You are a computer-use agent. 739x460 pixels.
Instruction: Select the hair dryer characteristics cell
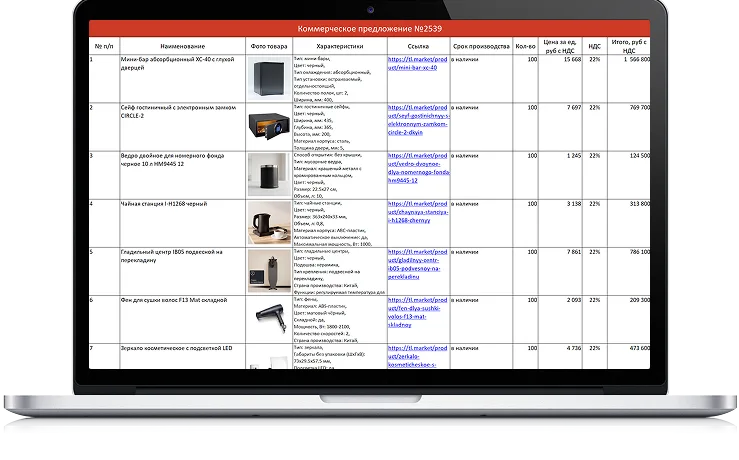coord(340,319)
